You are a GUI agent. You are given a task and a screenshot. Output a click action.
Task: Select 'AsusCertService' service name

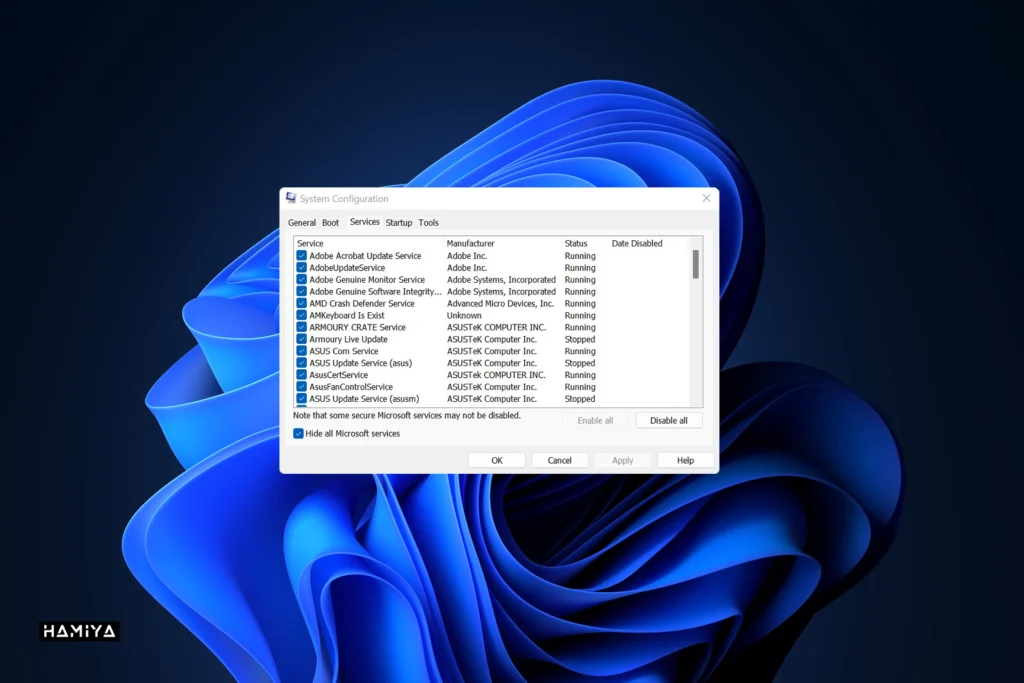[338, 375]
